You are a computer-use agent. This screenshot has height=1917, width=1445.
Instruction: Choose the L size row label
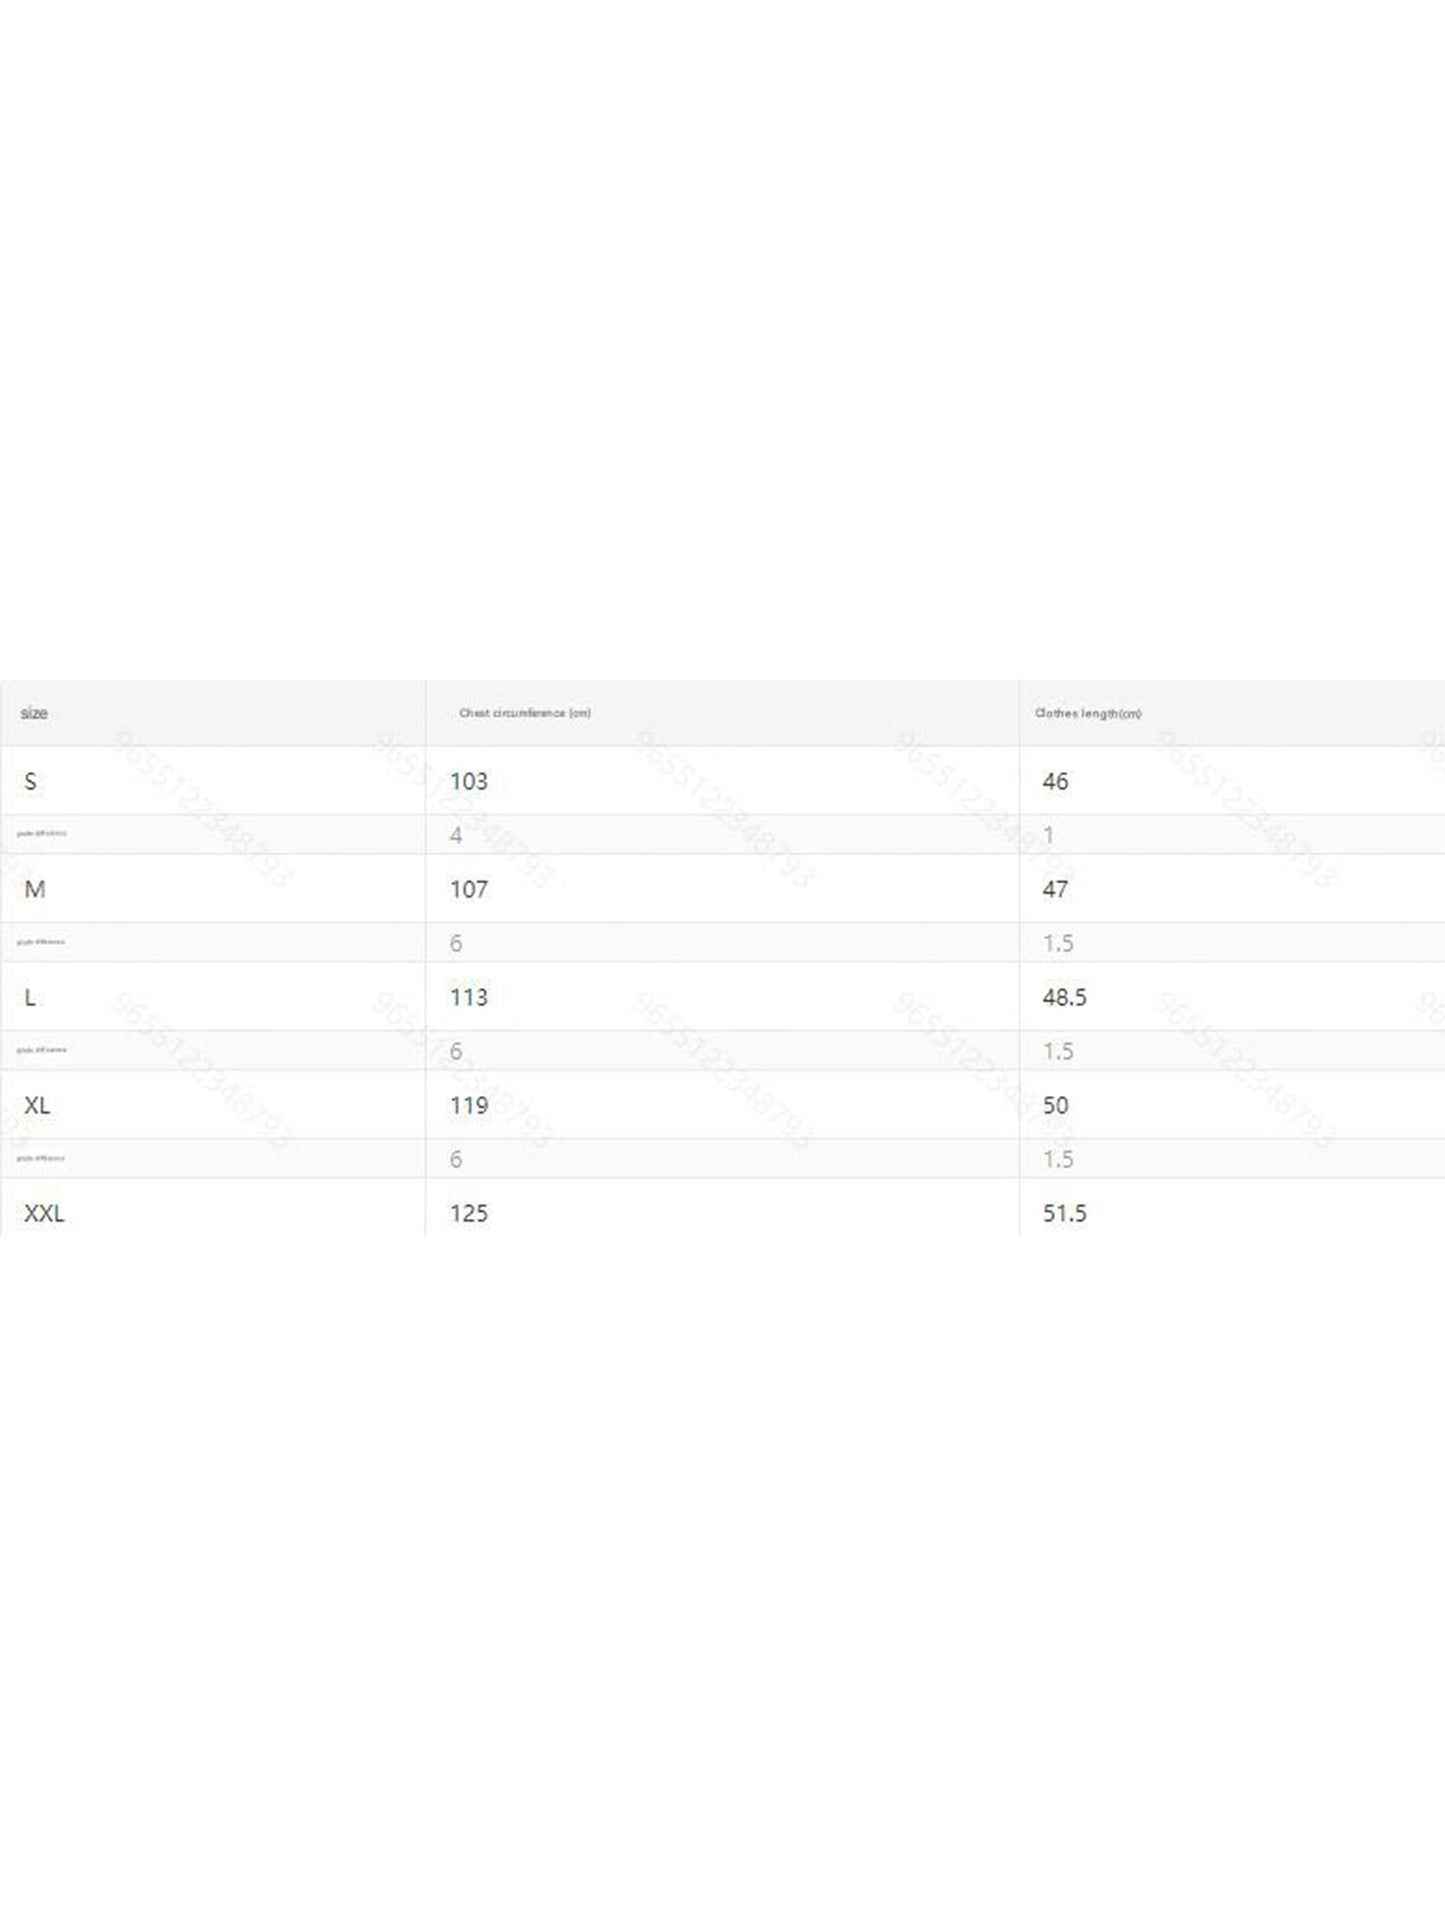pyautogui.click(x=30, y=997)
